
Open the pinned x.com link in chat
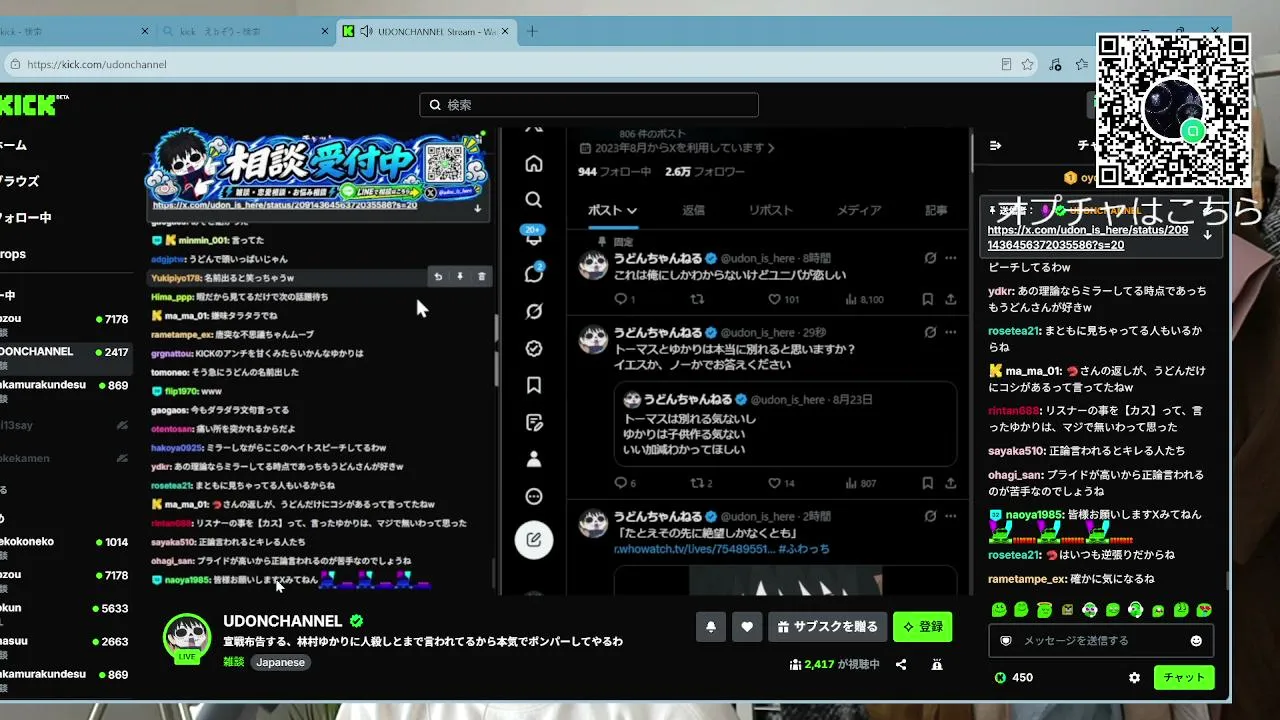[x=1088, y=237]
